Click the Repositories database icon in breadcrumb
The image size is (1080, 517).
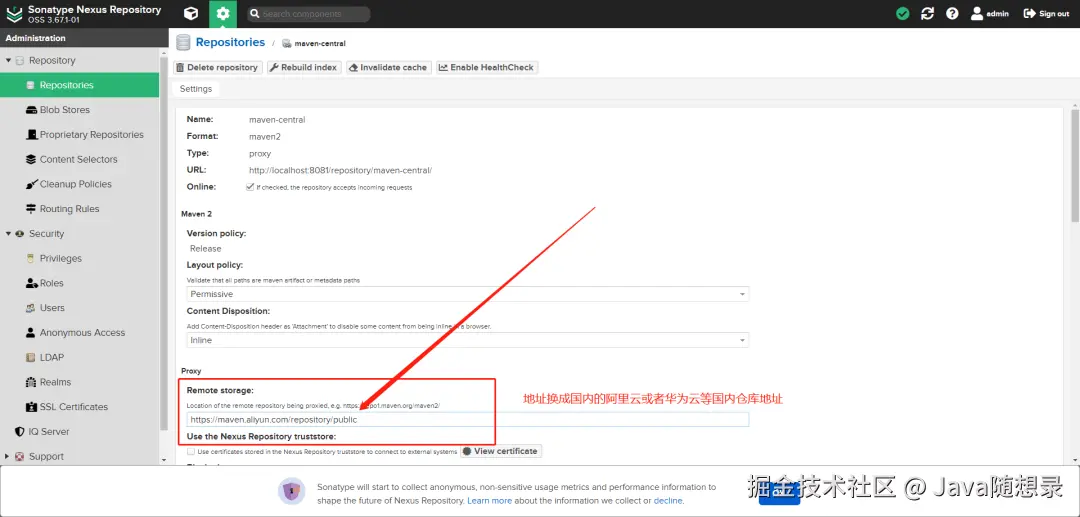pyautogui.click(x=183, y=43)
